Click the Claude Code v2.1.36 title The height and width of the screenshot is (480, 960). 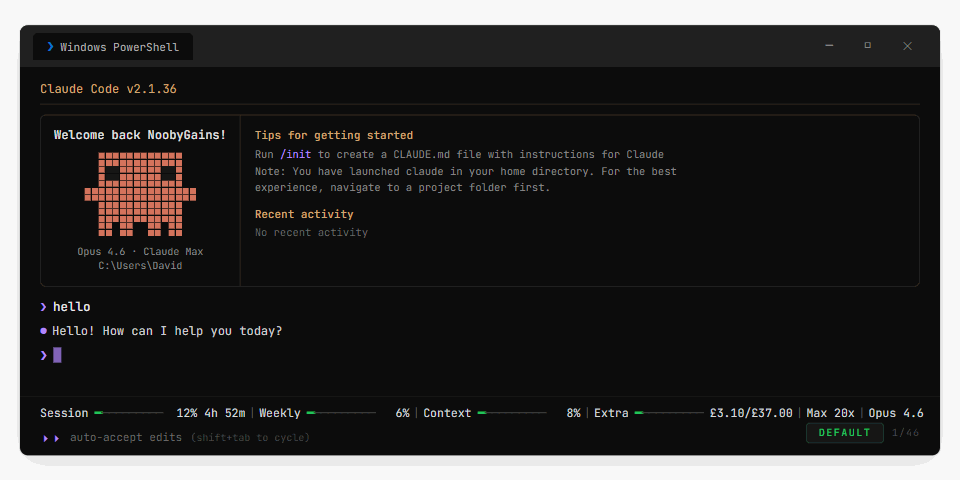tap(108, 89)
